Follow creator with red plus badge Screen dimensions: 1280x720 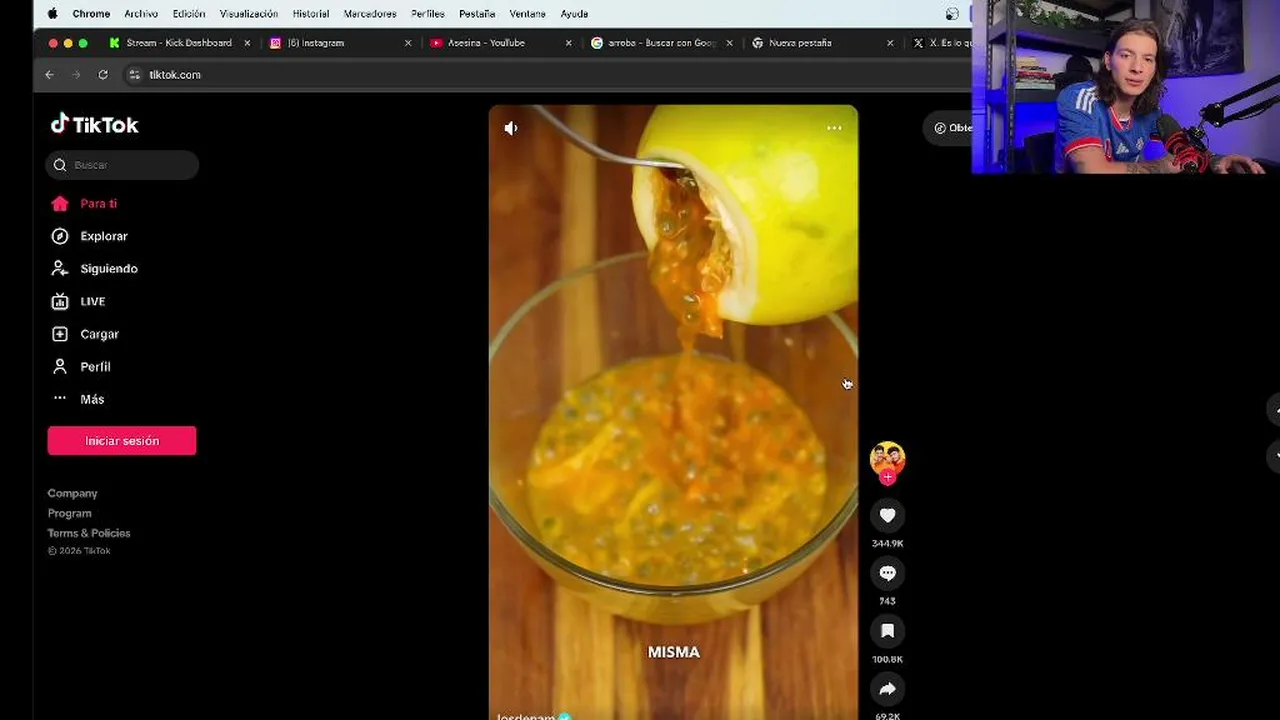pyautogui.click(x=887, y=478)
